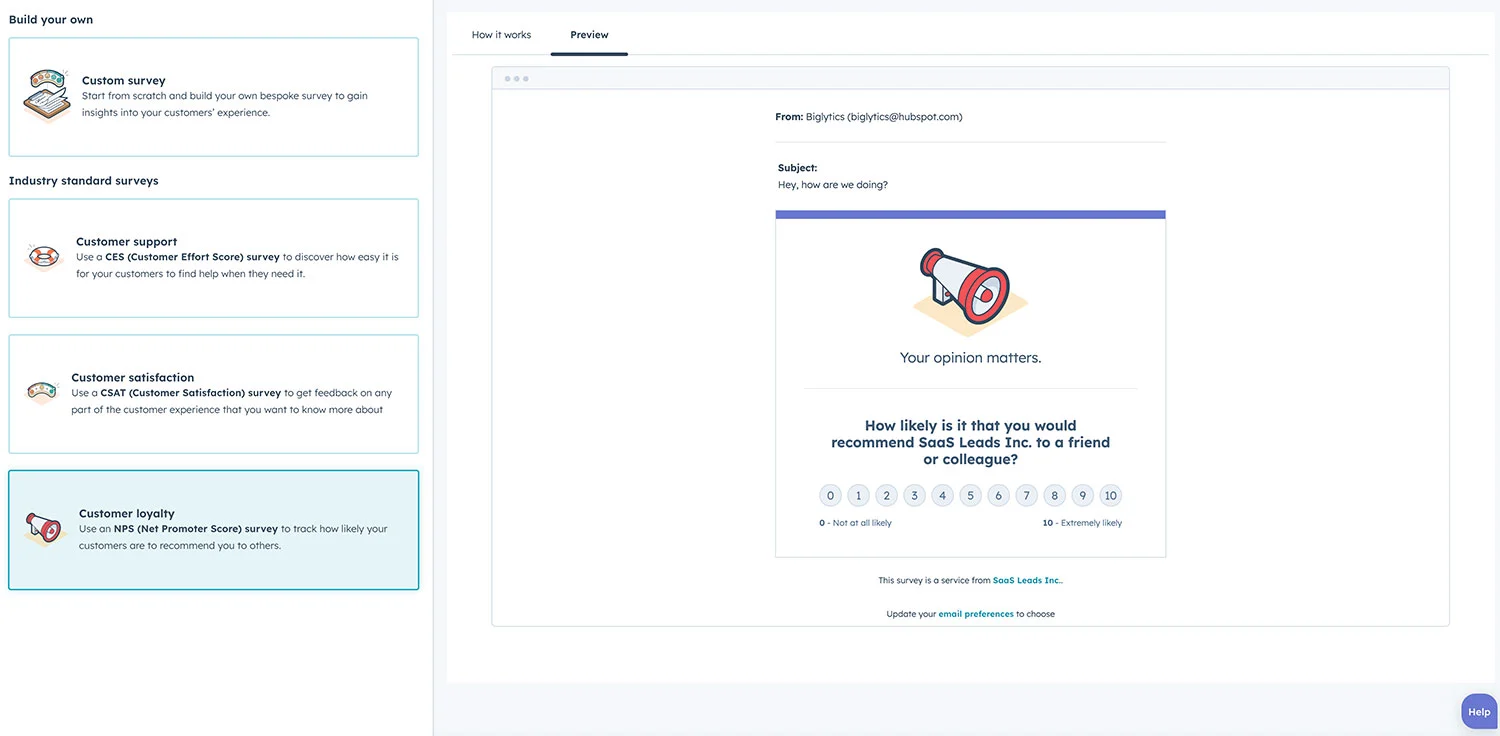This screenshot has width=1500, height=736.
Task: Click the Custom survey palette icon
Action: (x=46, y=96)
